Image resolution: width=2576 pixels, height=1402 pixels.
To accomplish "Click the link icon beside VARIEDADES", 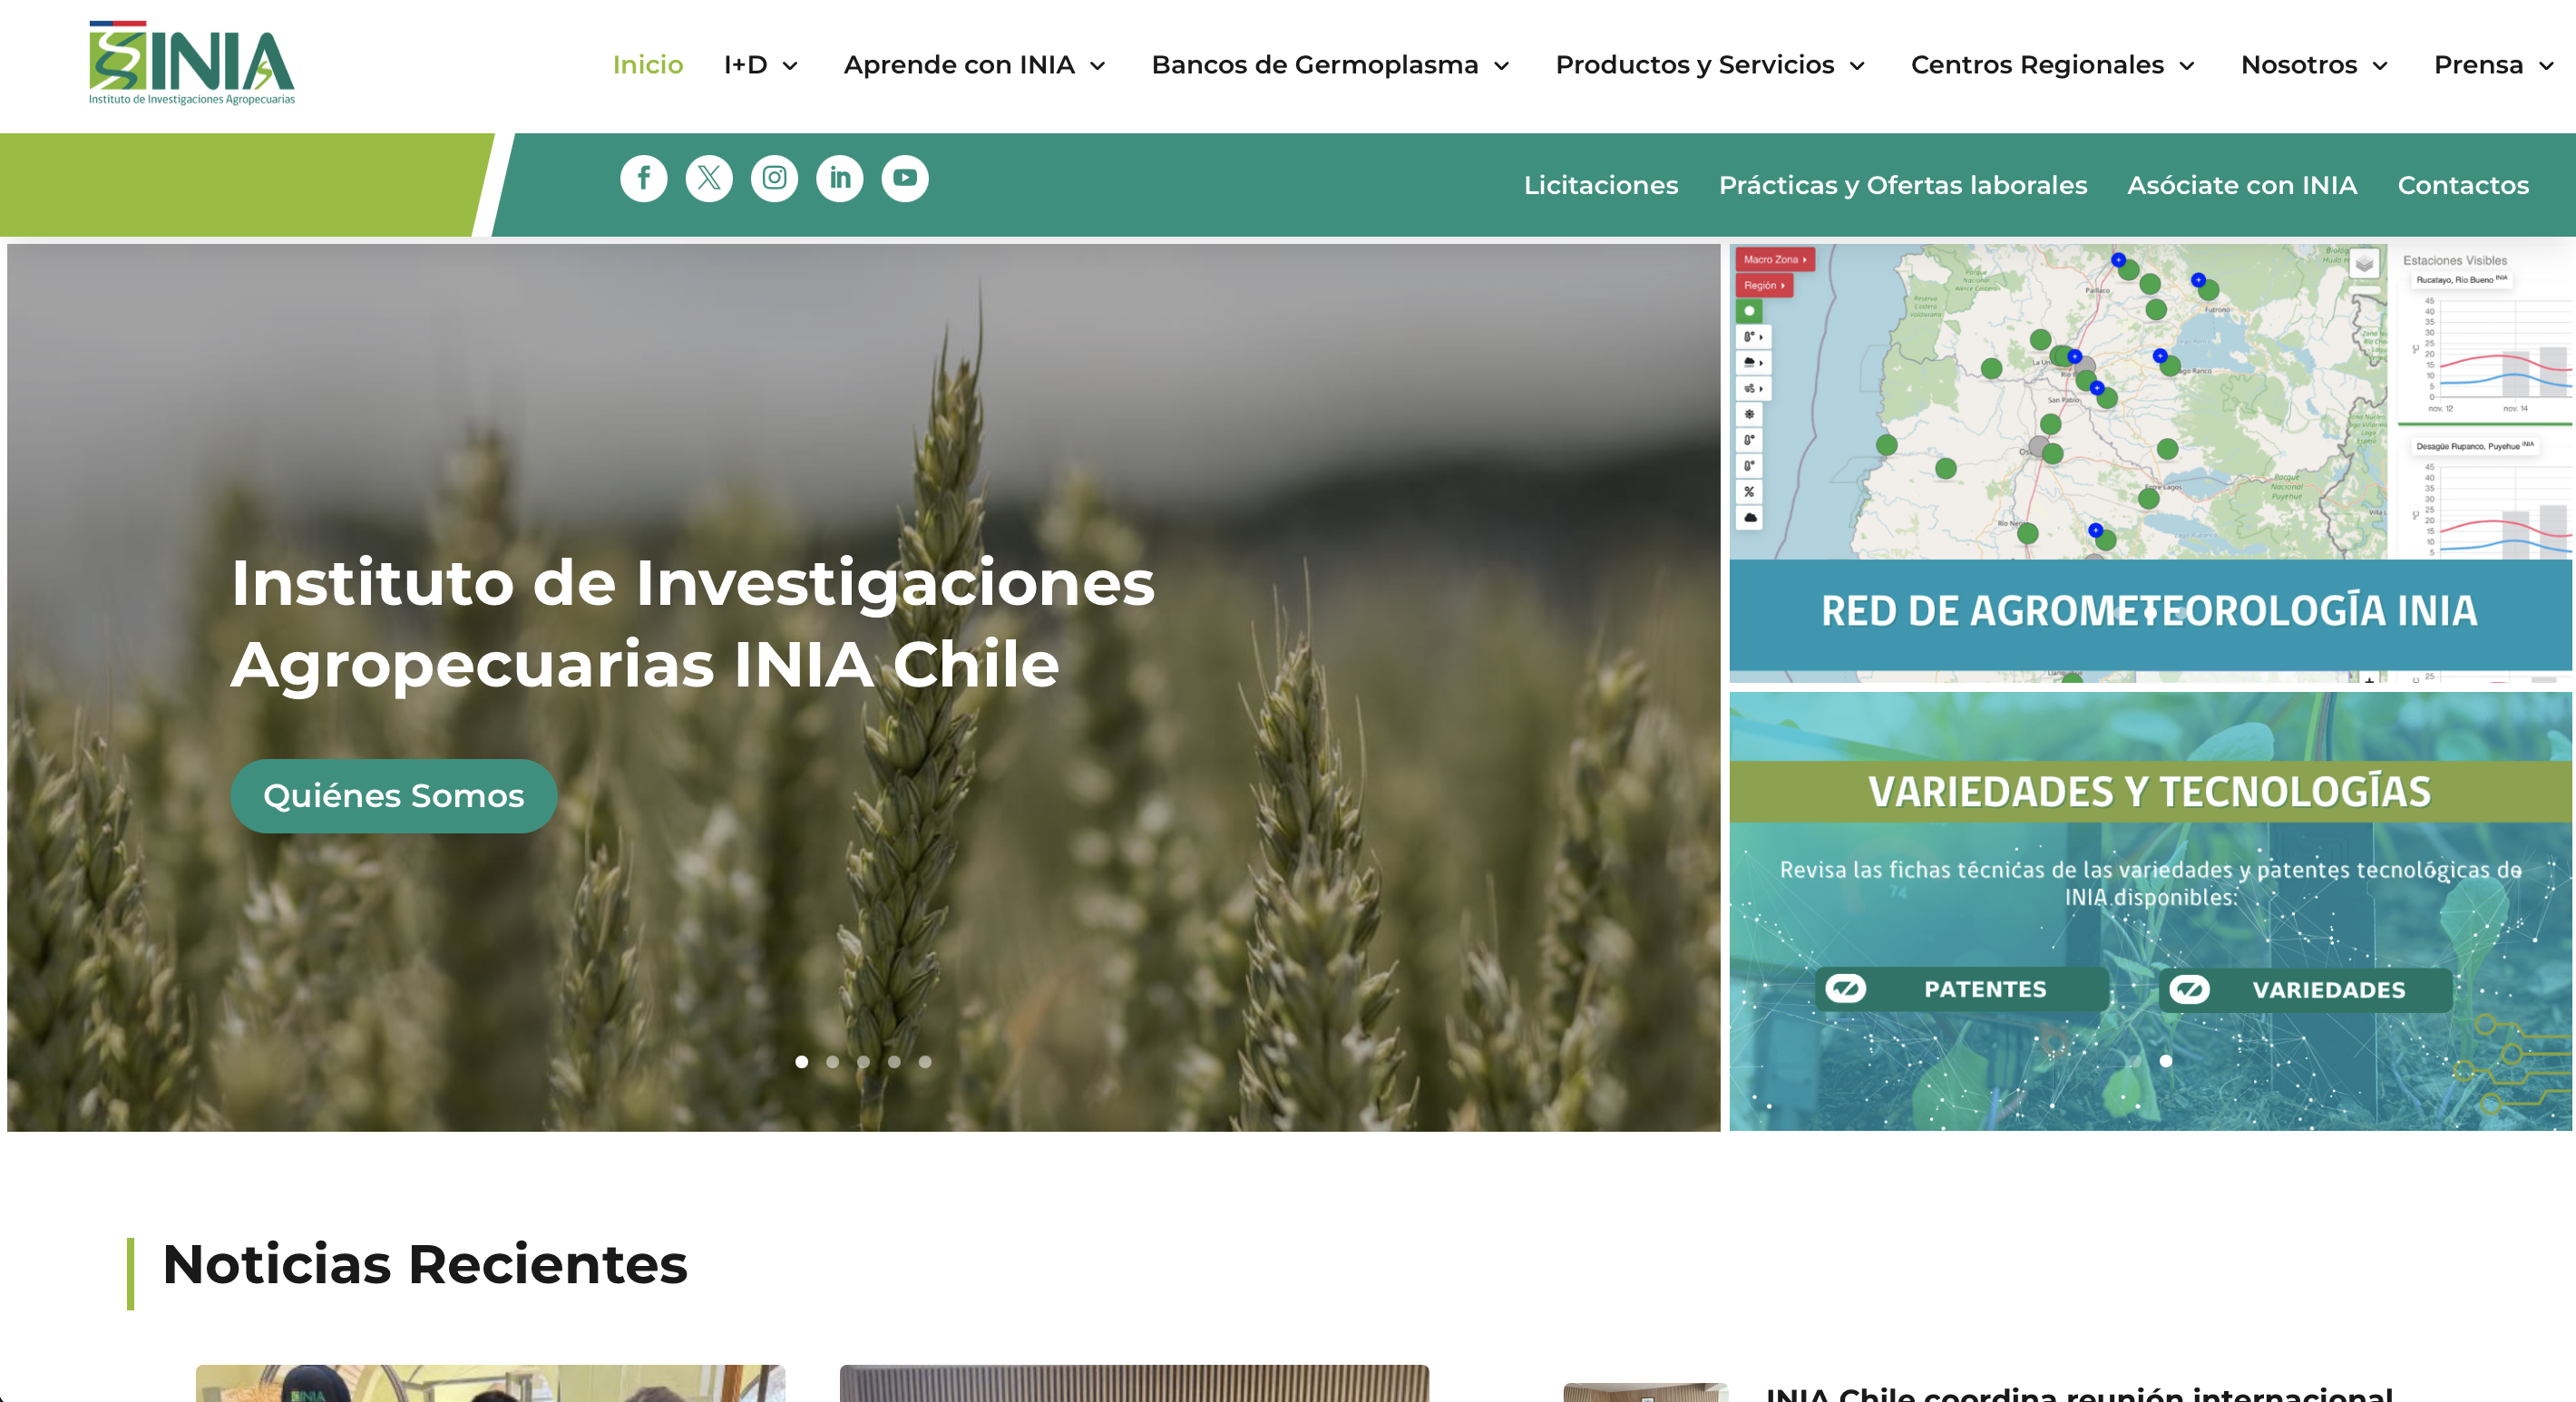I will click(2189, 990).
